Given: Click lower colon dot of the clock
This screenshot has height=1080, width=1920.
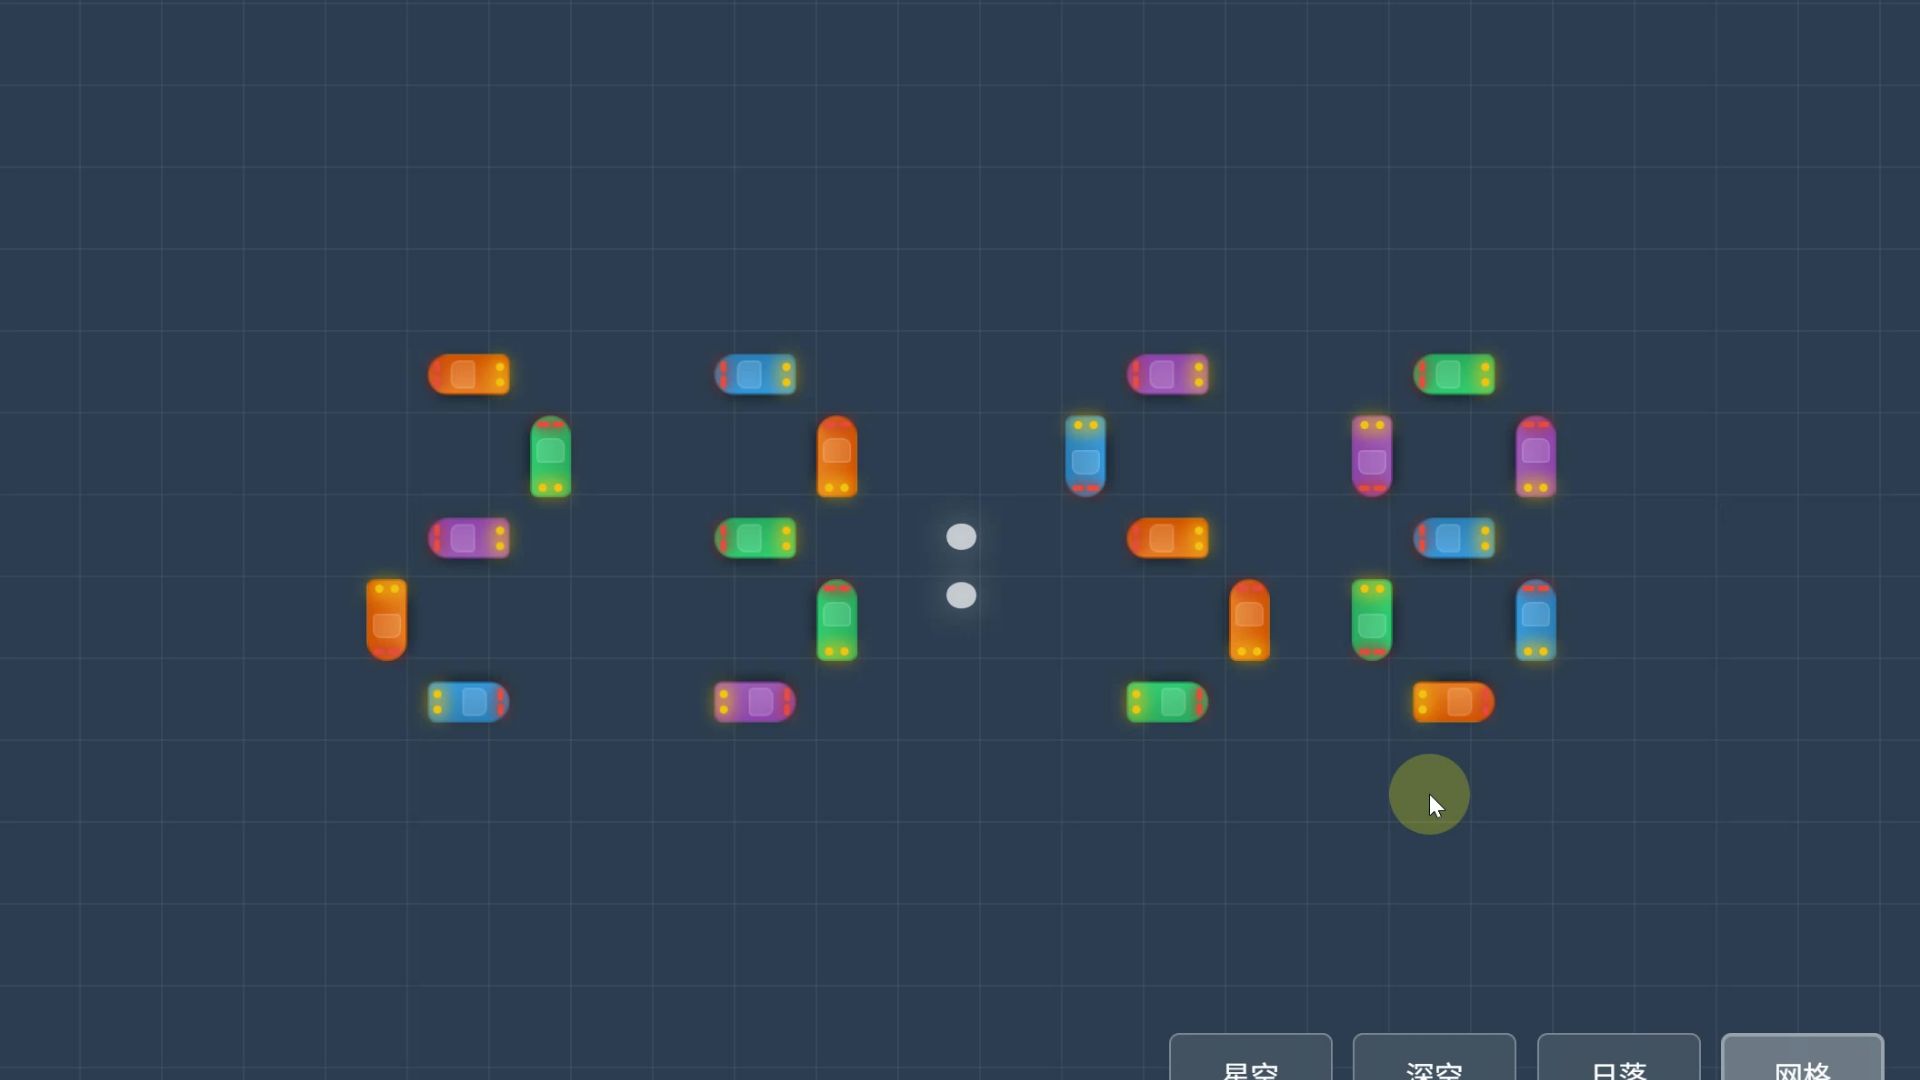Looking at the screenshot, I should (x=961, y=596).
